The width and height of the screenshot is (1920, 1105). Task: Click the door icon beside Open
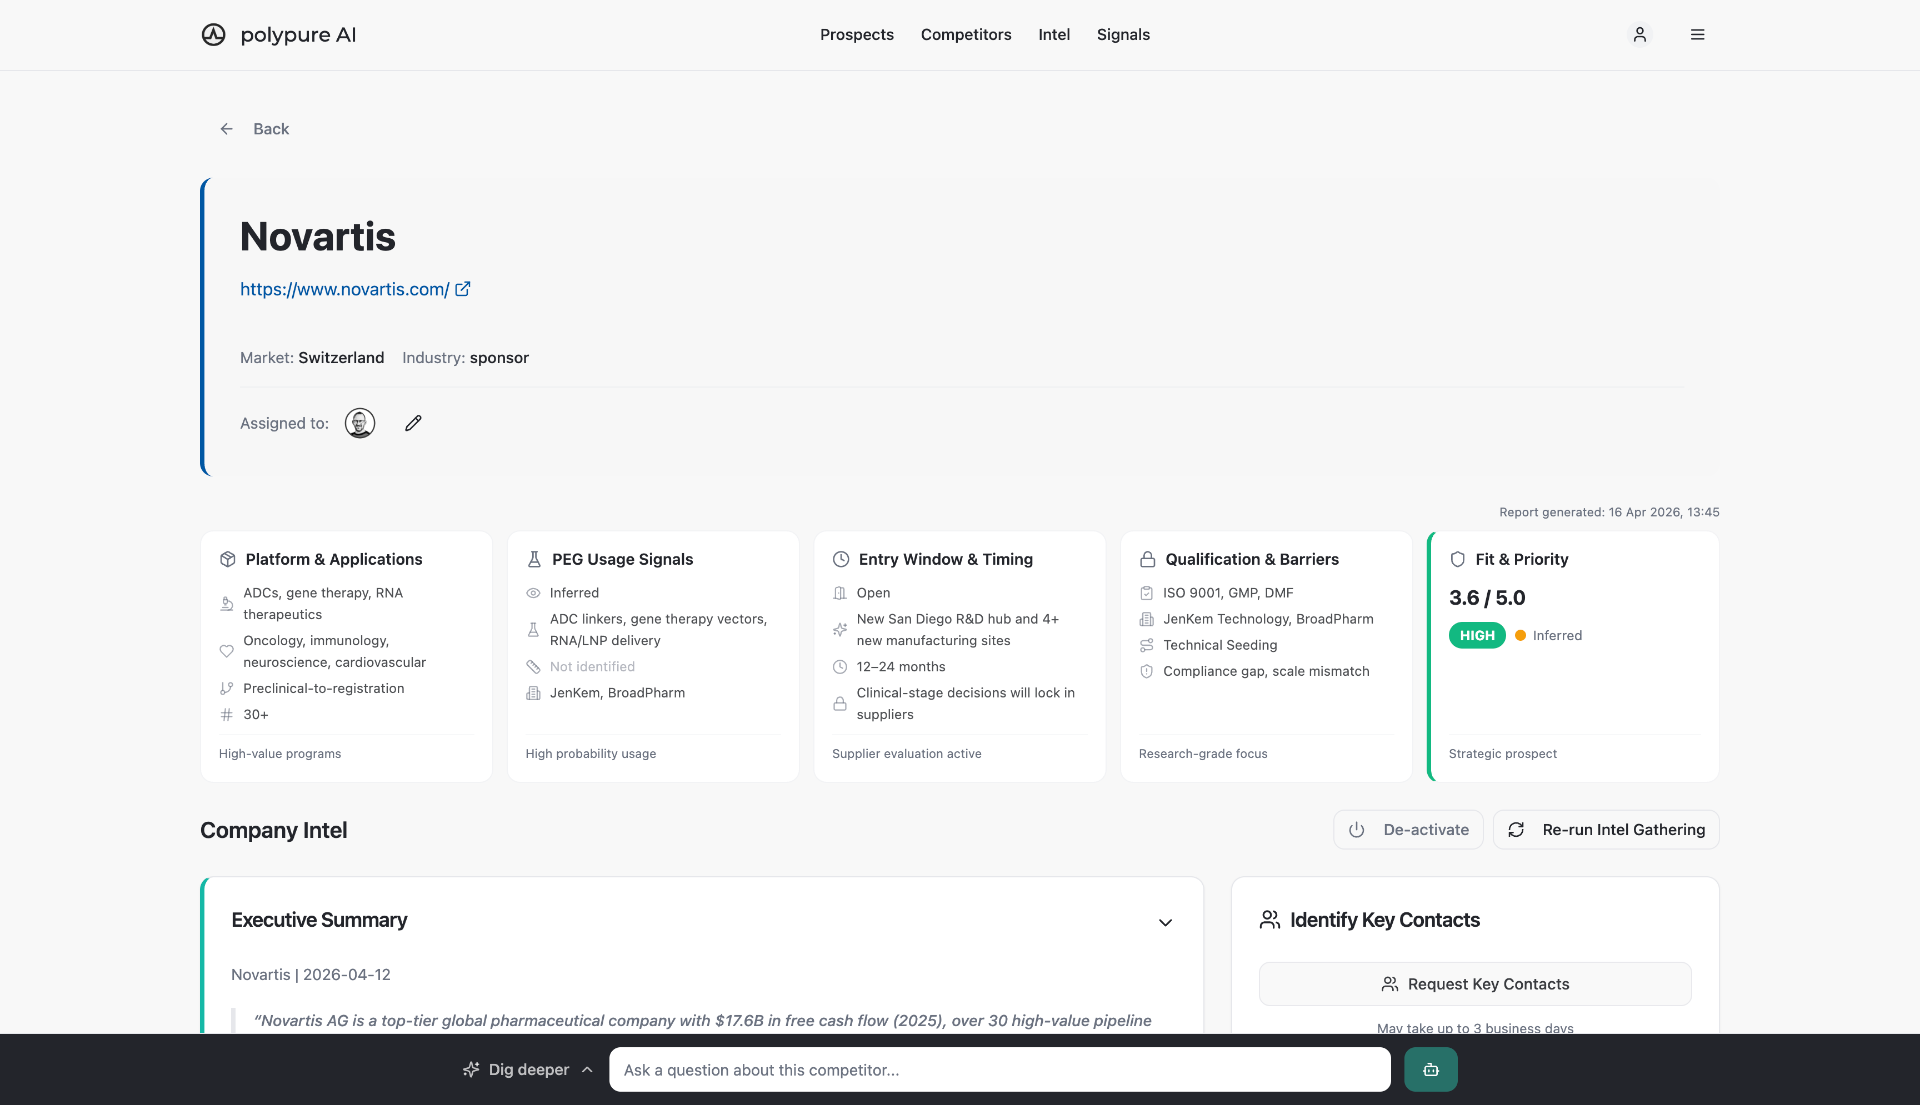[840, 593]
